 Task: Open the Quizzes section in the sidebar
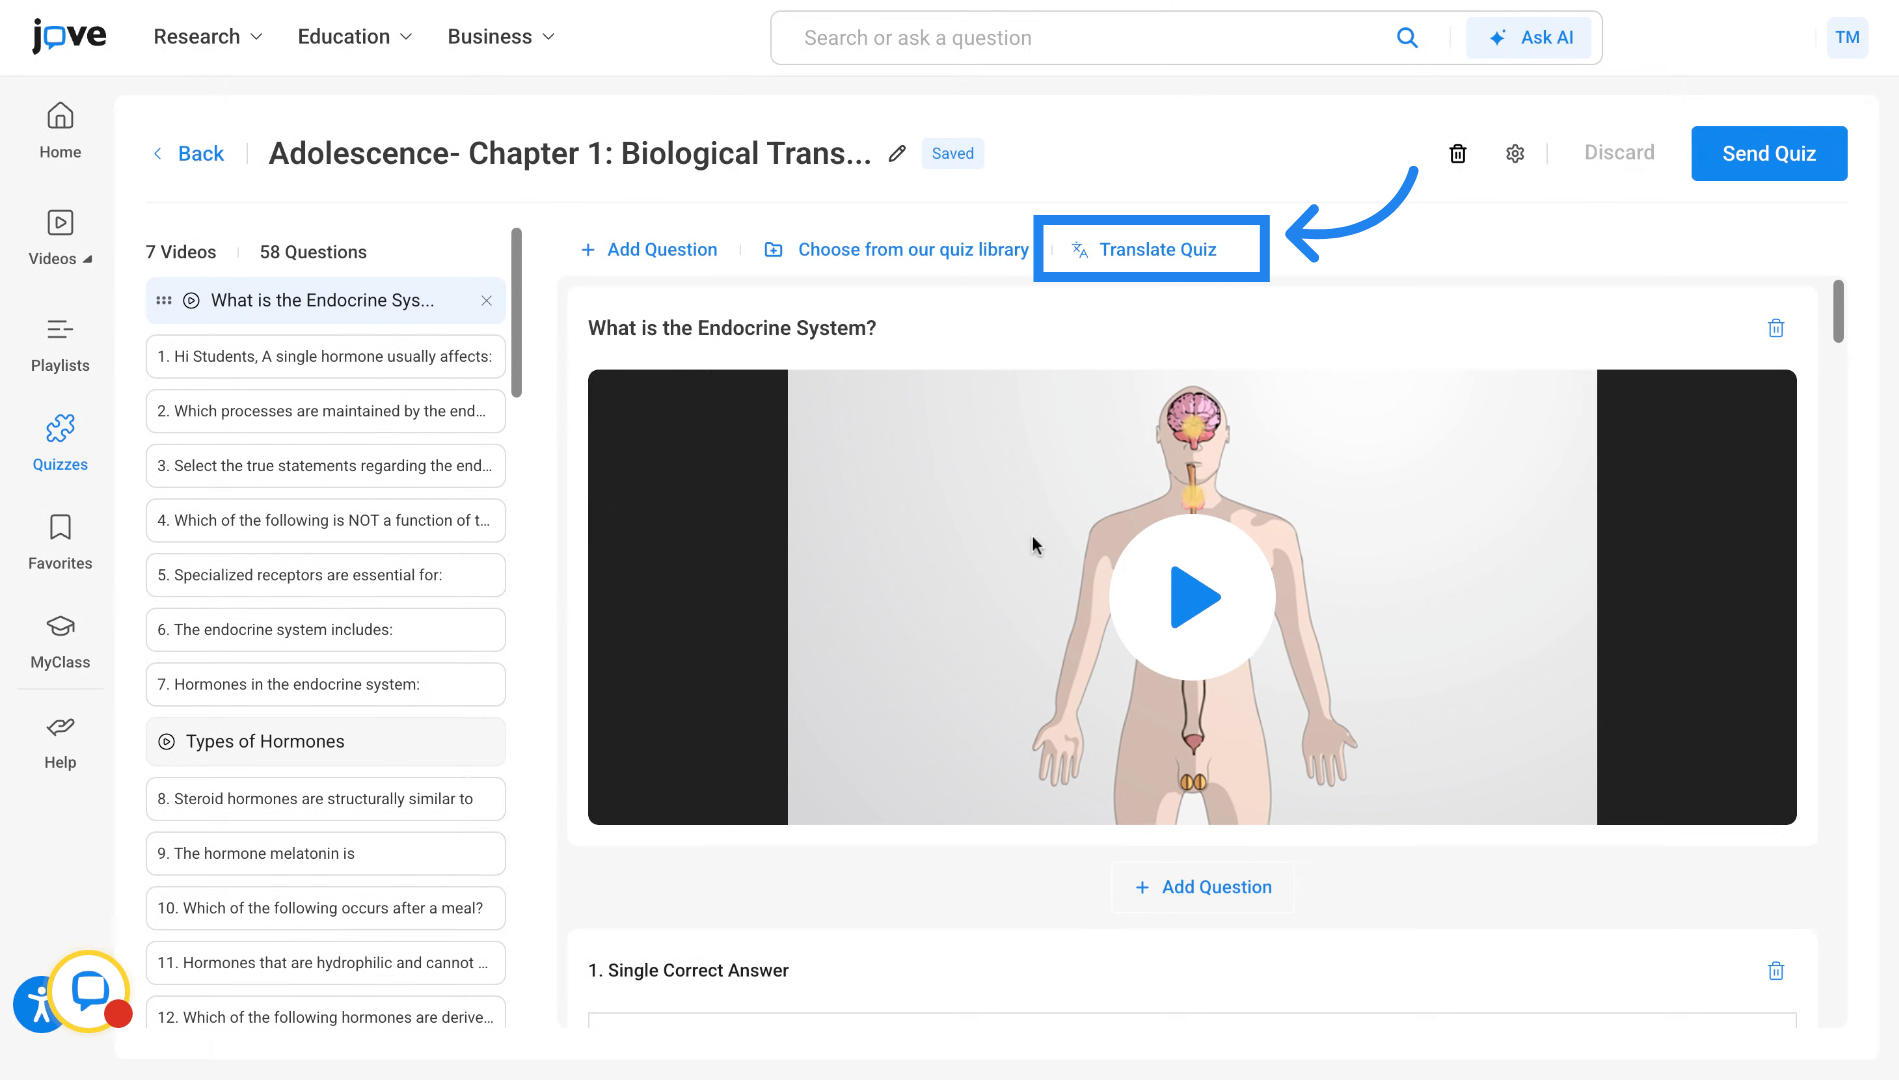click(x=60, y=442)
